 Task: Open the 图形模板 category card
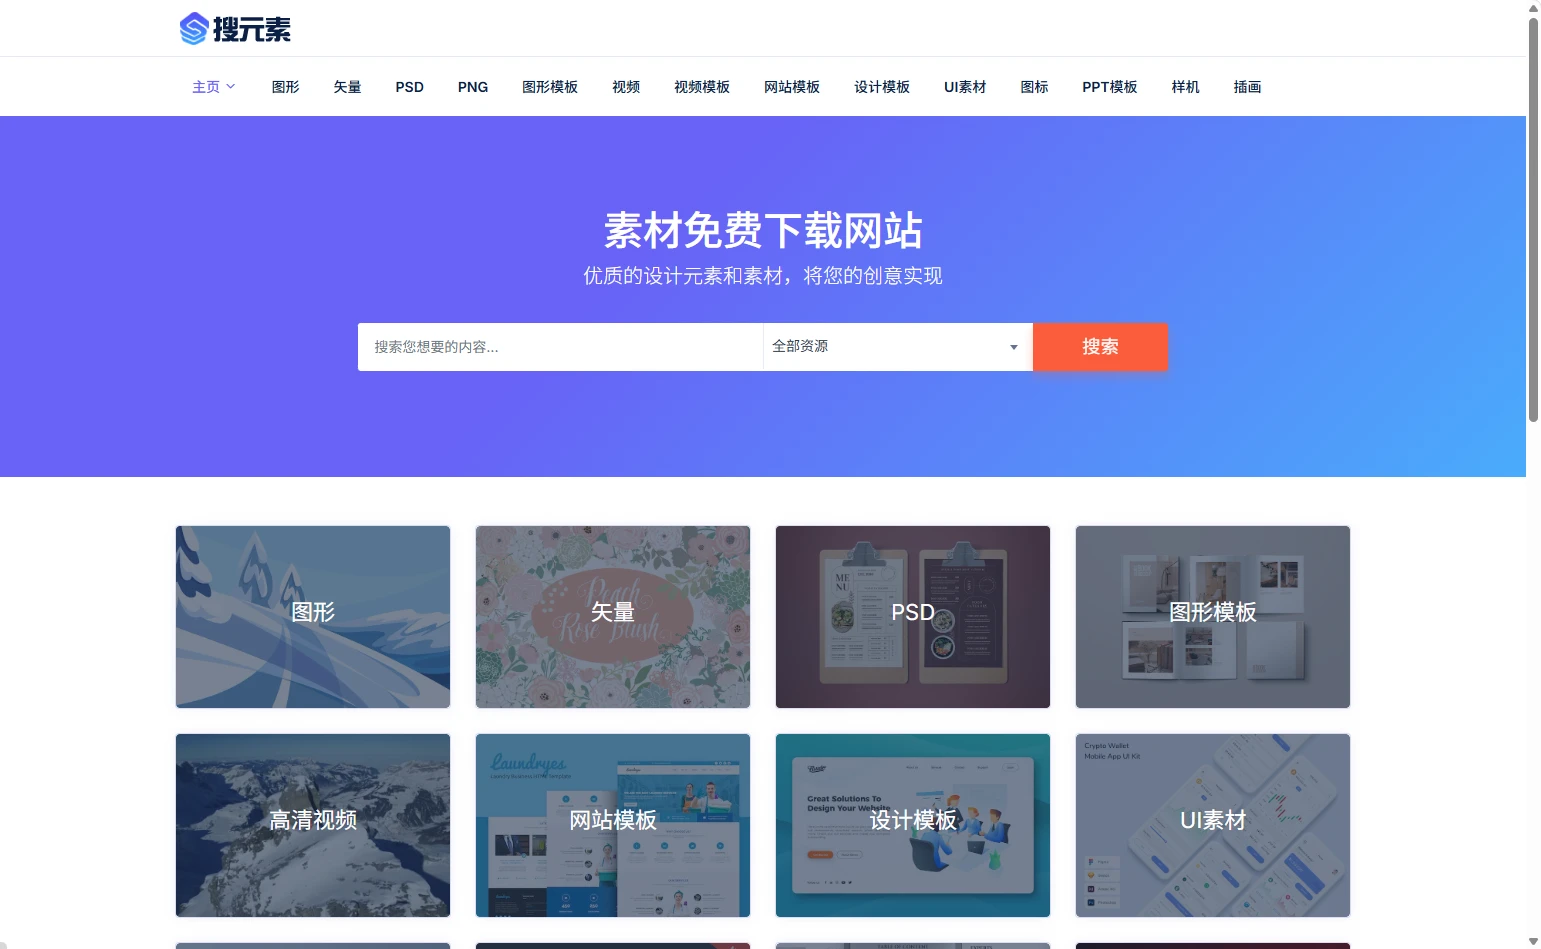1213,617
